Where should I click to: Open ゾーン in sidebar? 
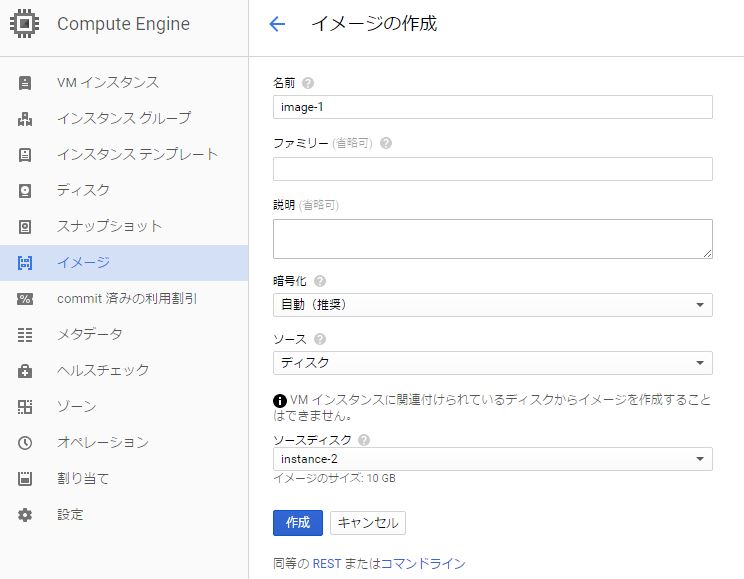point(124,407)
